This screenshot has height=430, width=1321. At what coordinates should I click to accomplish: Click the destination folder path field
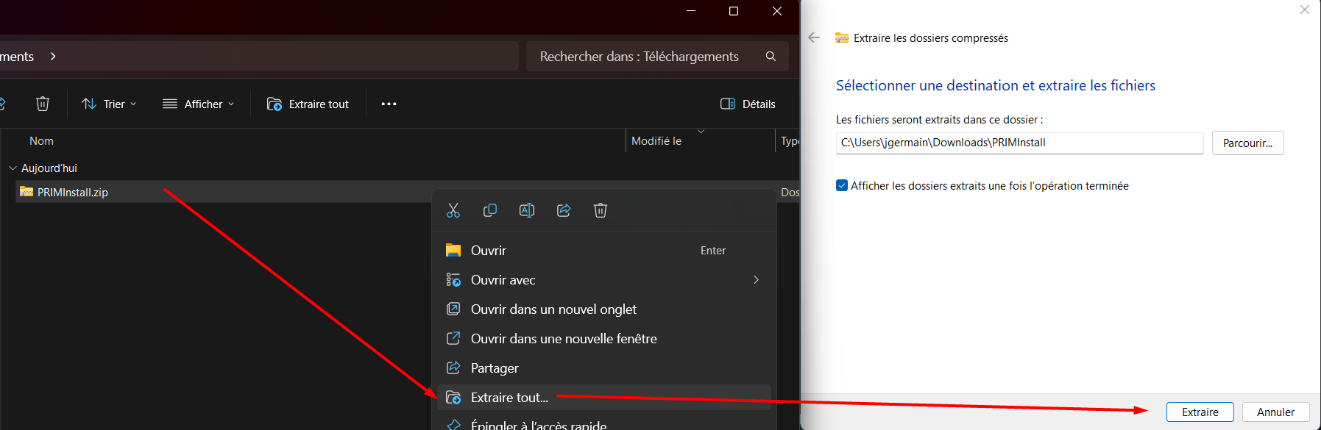(1019, 143)
